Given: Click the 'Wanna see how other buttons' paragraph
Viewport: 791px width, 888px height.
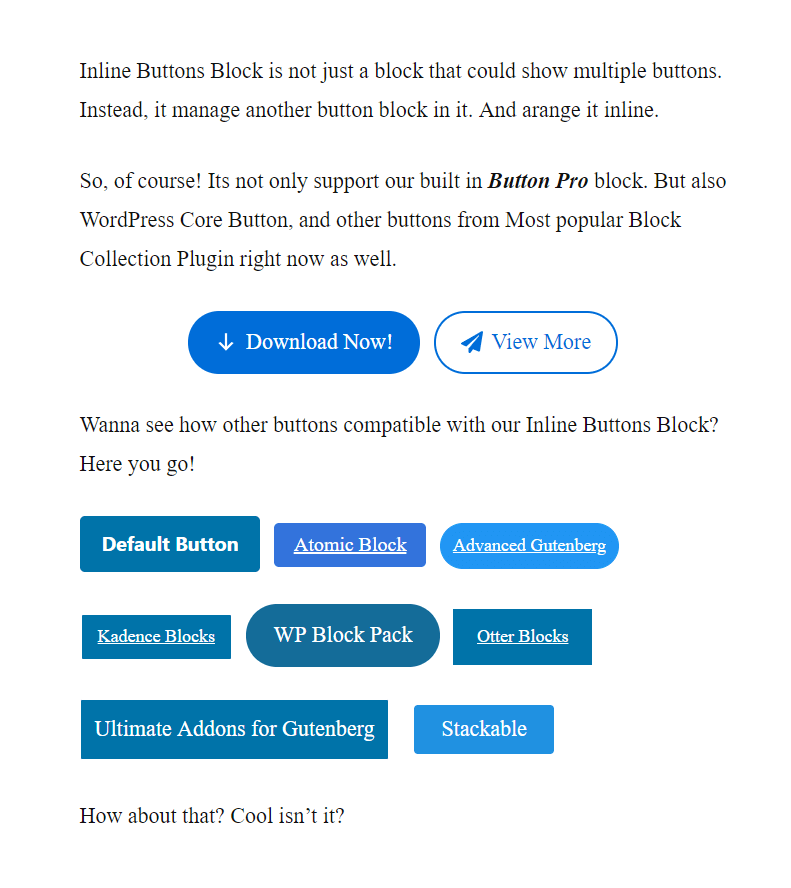Looking at the screenshot, I should (x=399, y=445).
